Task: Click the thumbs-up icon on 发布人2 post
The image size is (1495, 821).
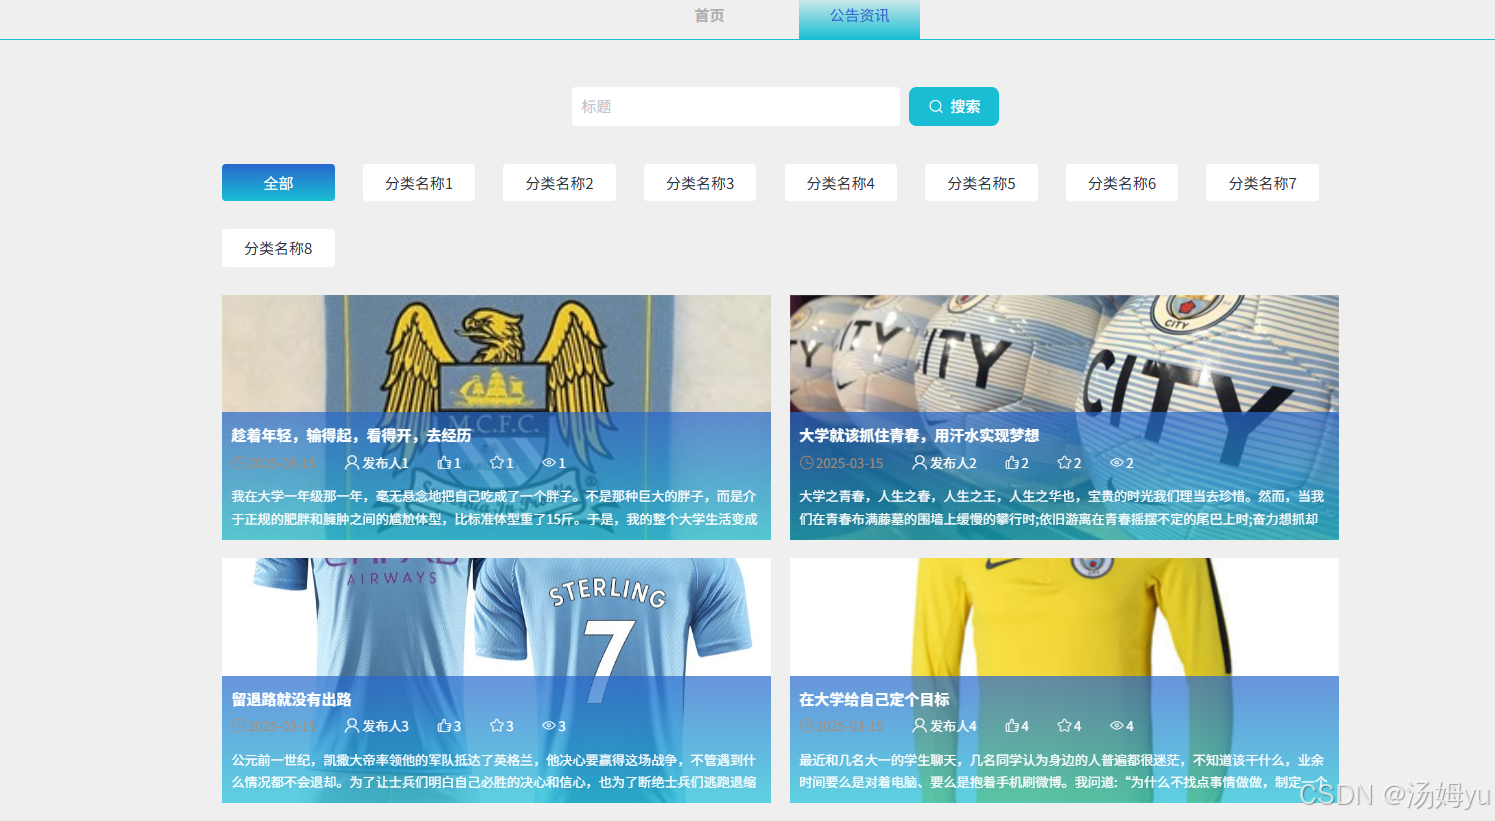Action: (x=1012, y=462)
